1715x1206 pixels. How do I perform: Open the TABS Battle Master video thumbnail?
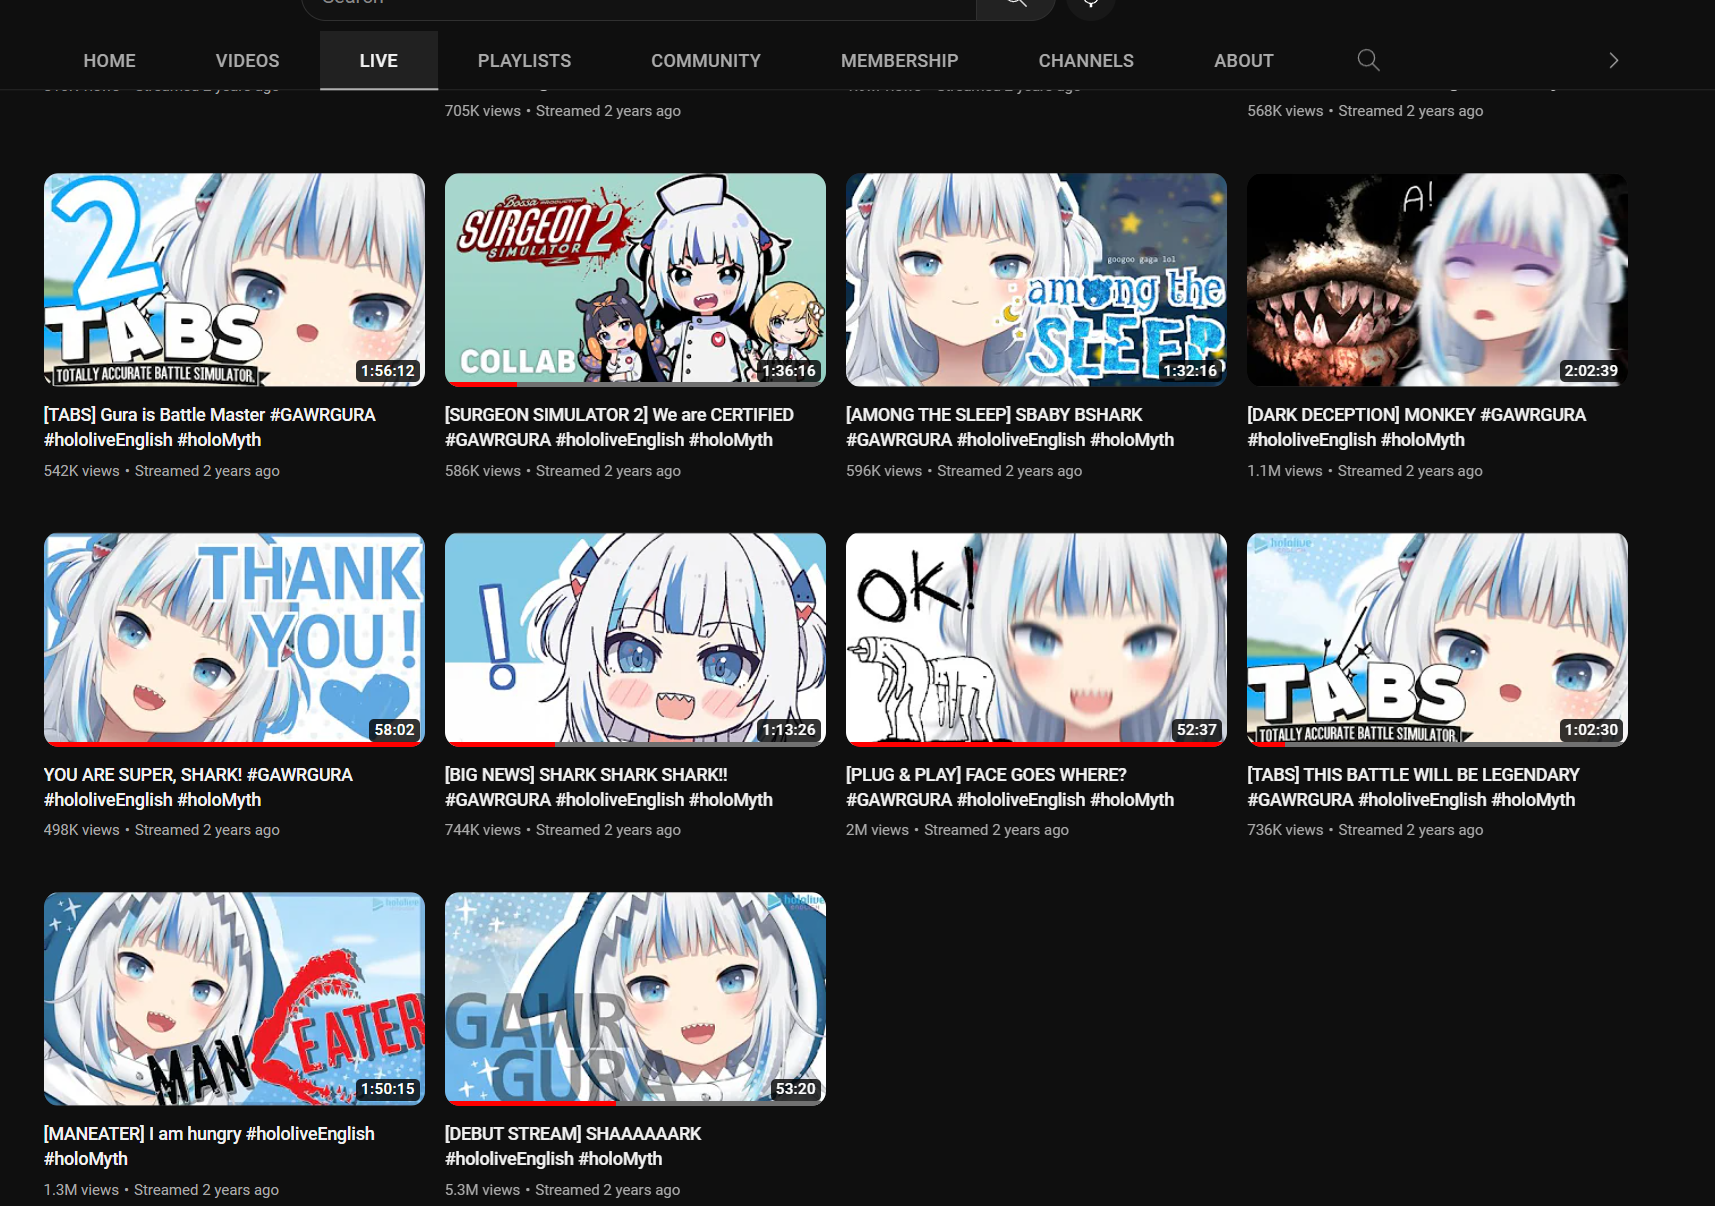pos(234,280)
